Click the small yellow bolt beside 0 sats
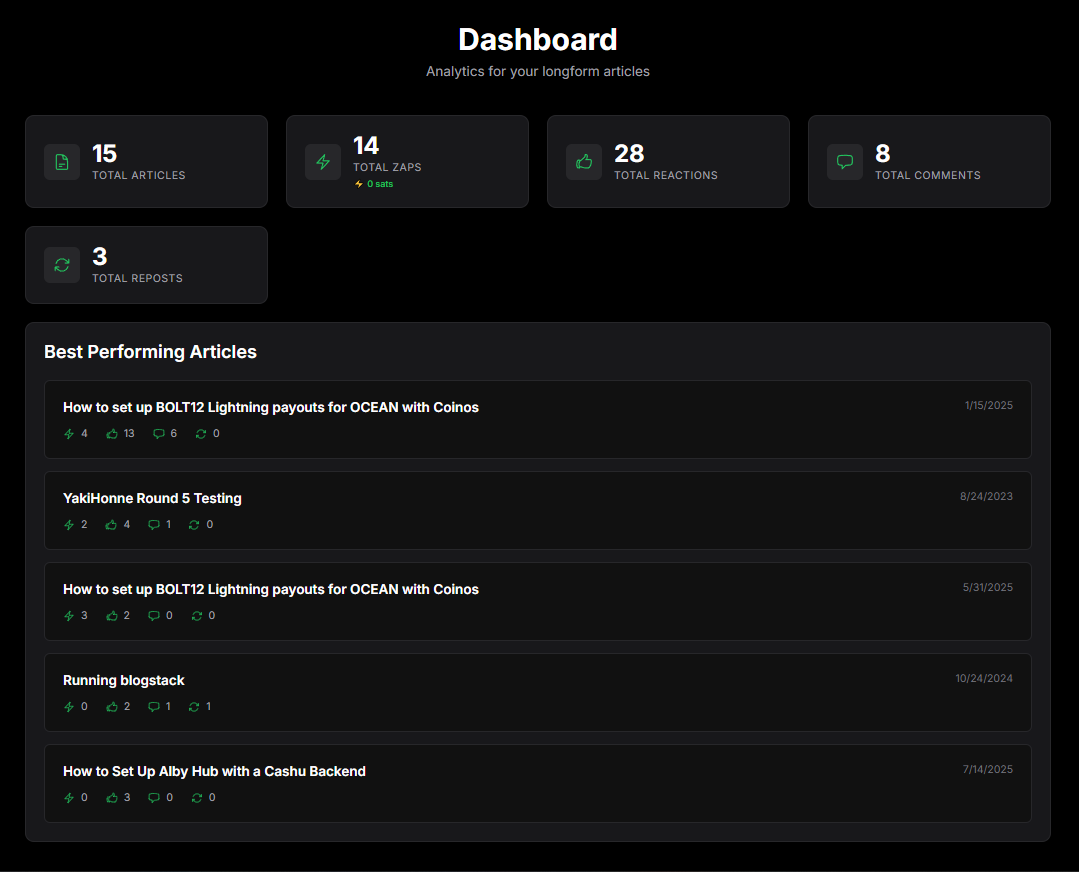1079x872 pixels. [x=359, y=184]
